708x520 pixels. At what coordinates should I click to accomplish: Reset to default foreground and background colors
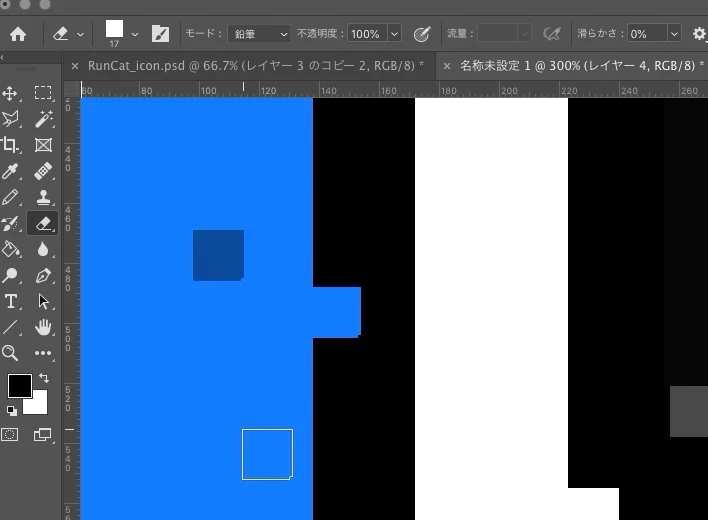12,411
